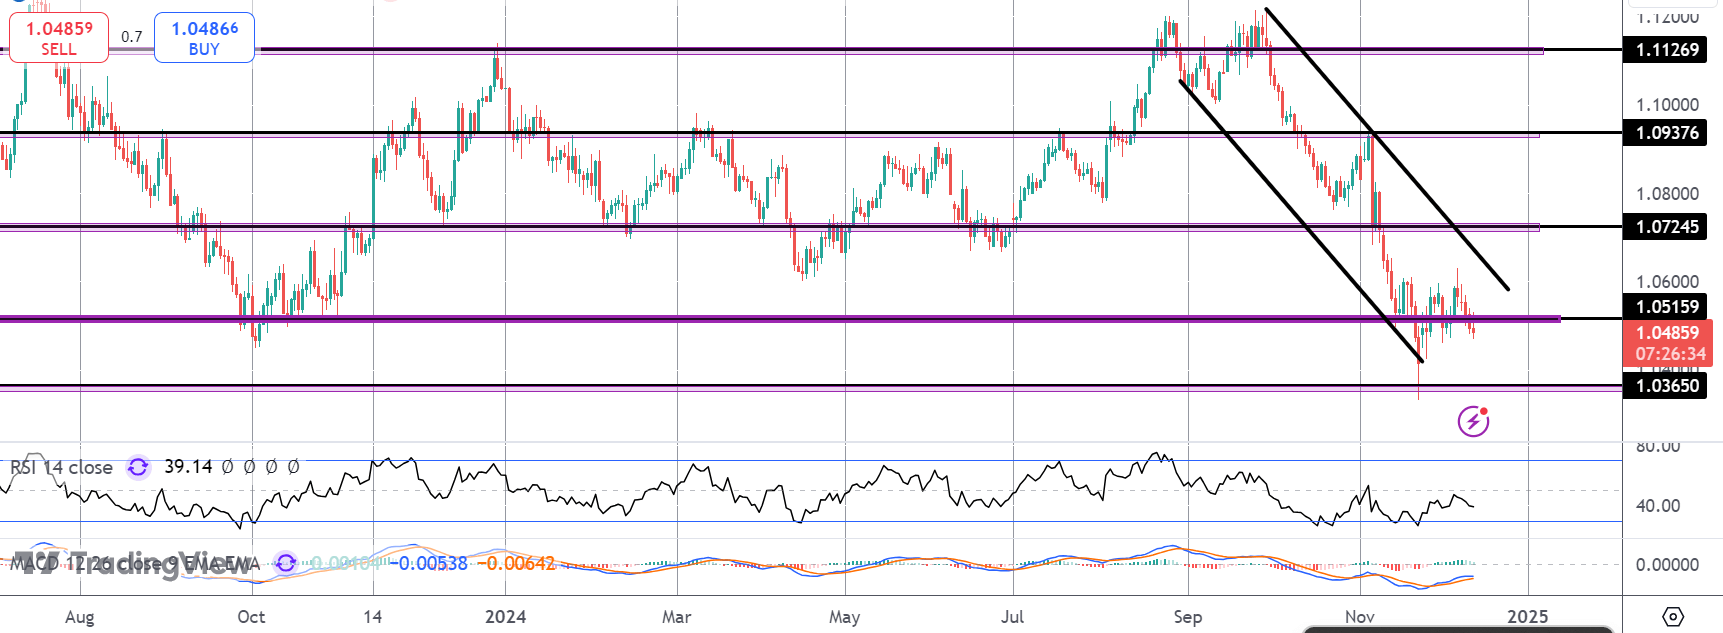Click the Mar label on time axis
The image size is (1723, 633).
676,616
